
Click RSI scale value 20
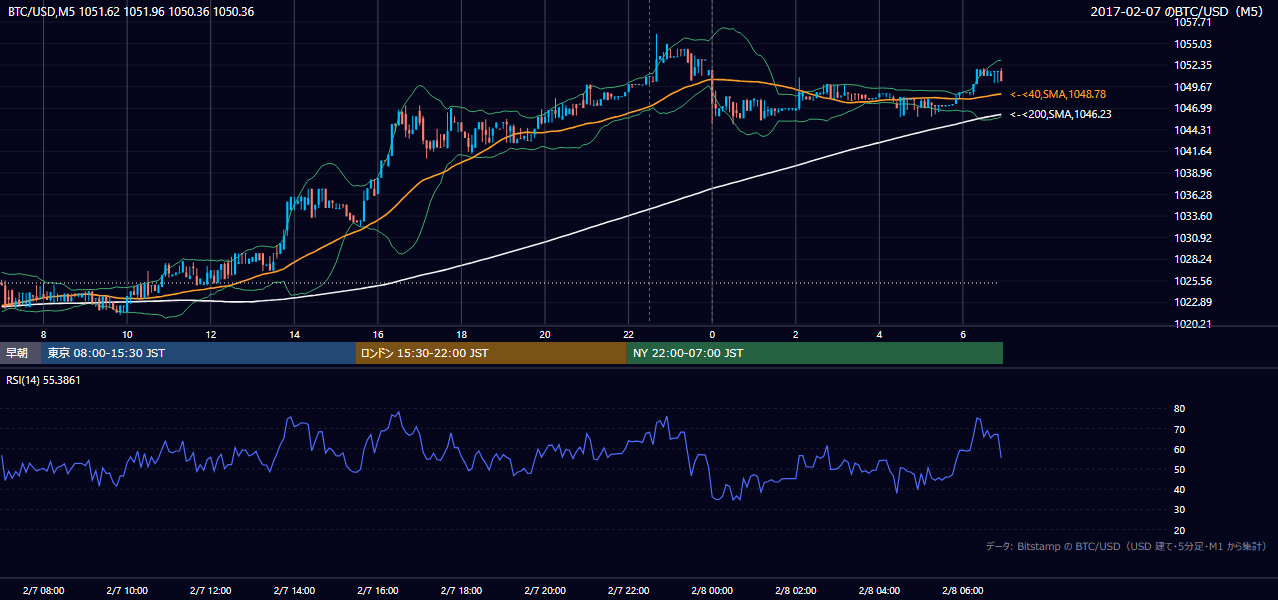1180,530
